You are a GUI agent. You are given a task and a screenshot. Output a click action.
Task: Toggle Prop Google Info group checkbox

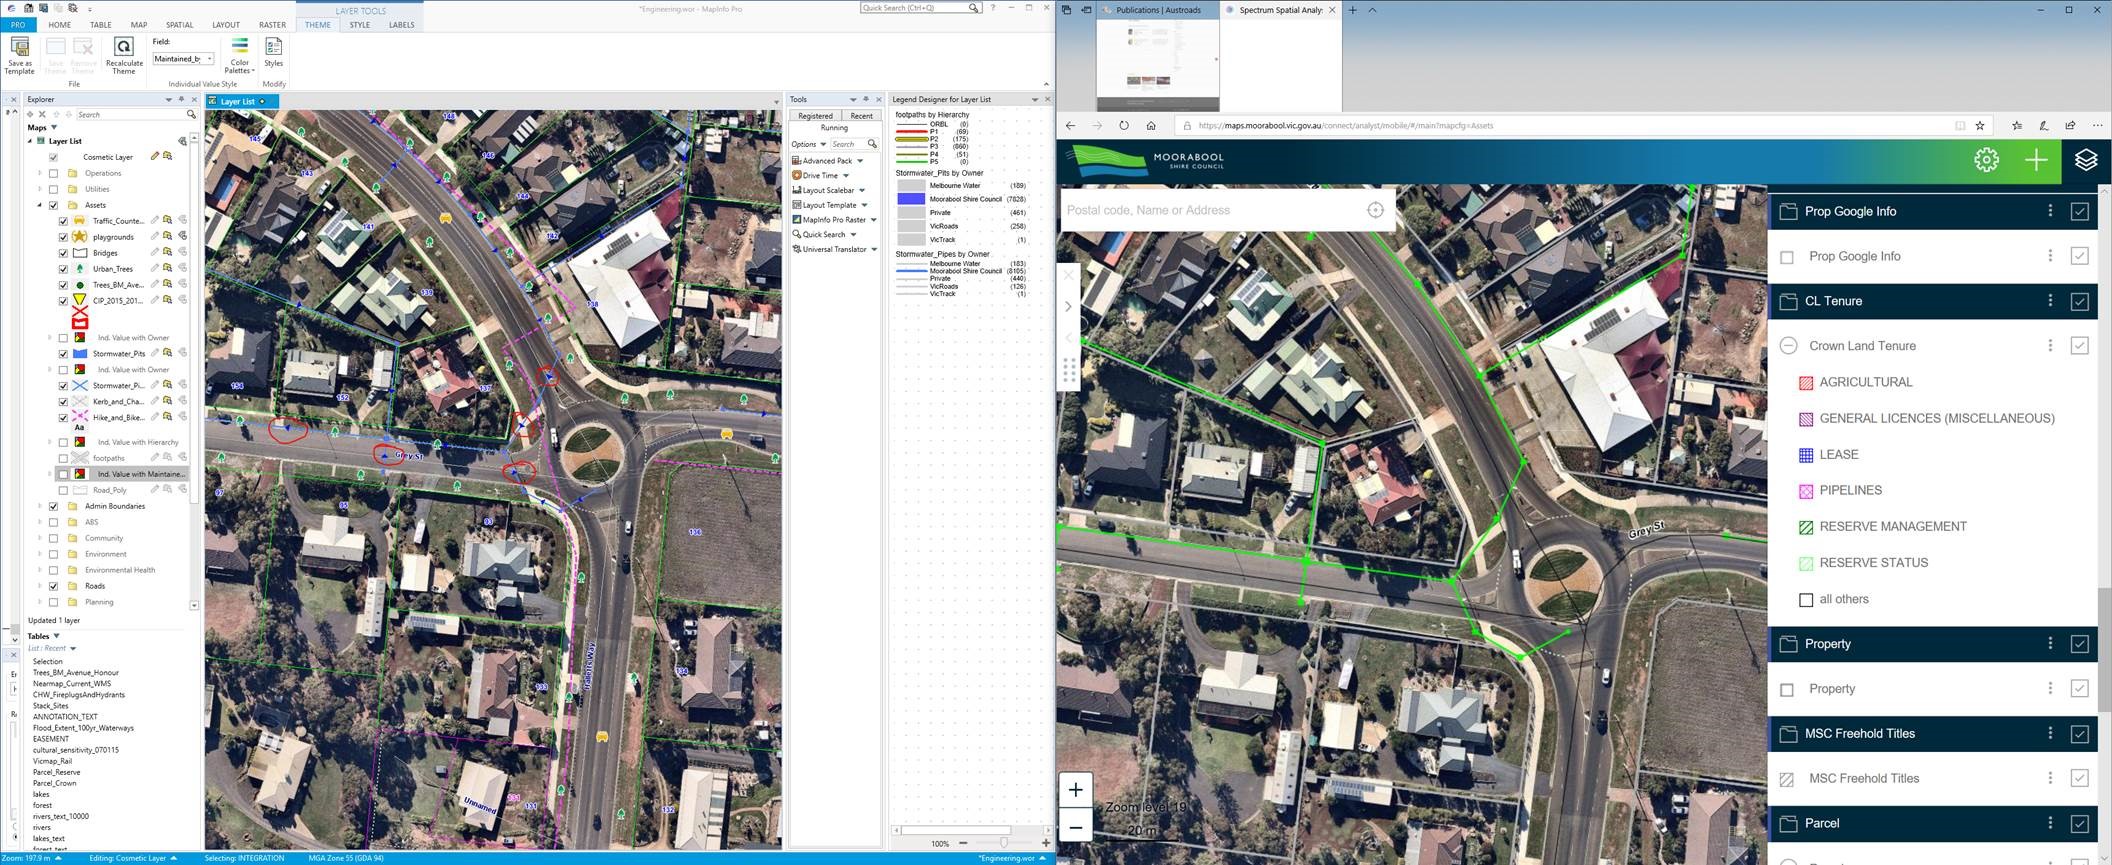point(2080,211)
